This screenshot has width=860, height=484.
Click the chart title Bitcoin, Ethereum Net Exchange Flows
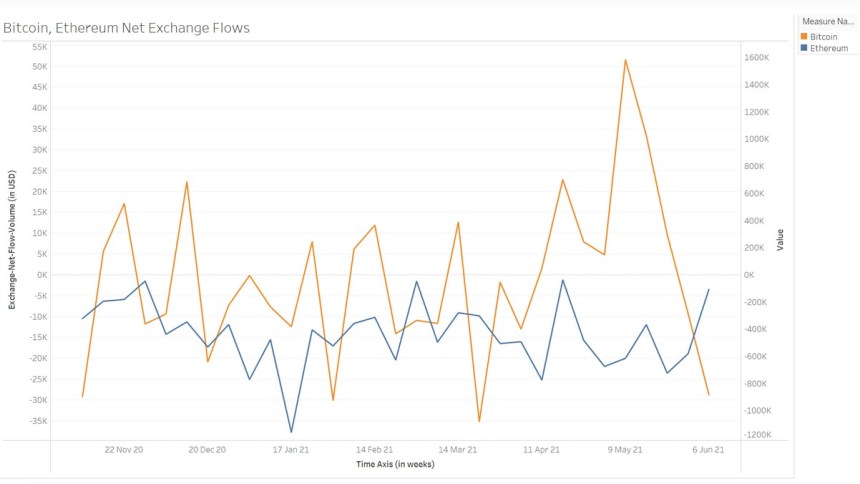127,28
